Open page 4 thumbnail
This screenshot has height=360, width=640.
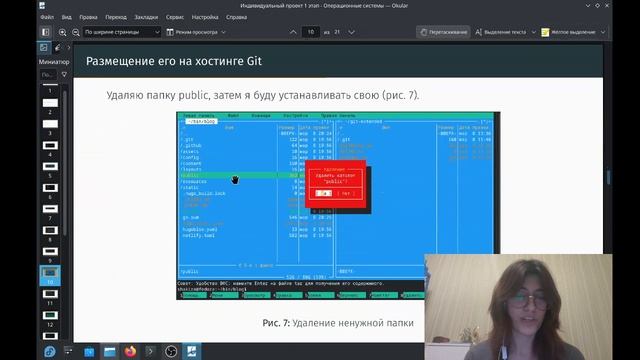pyautogui.click(x=50, y=145)
